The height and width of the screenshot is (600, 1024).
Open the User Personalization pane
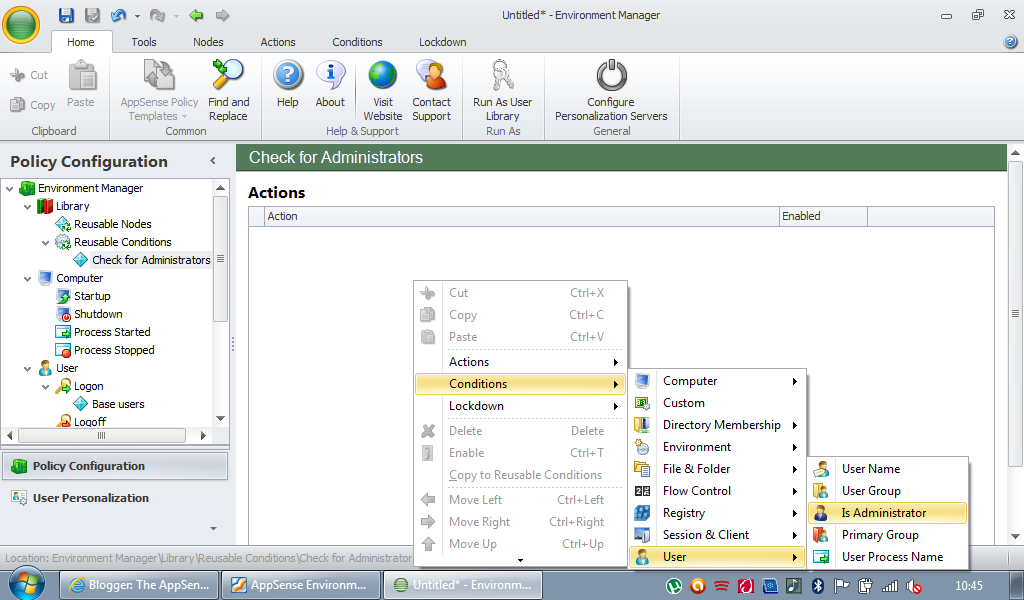click(x=90, y=498)
